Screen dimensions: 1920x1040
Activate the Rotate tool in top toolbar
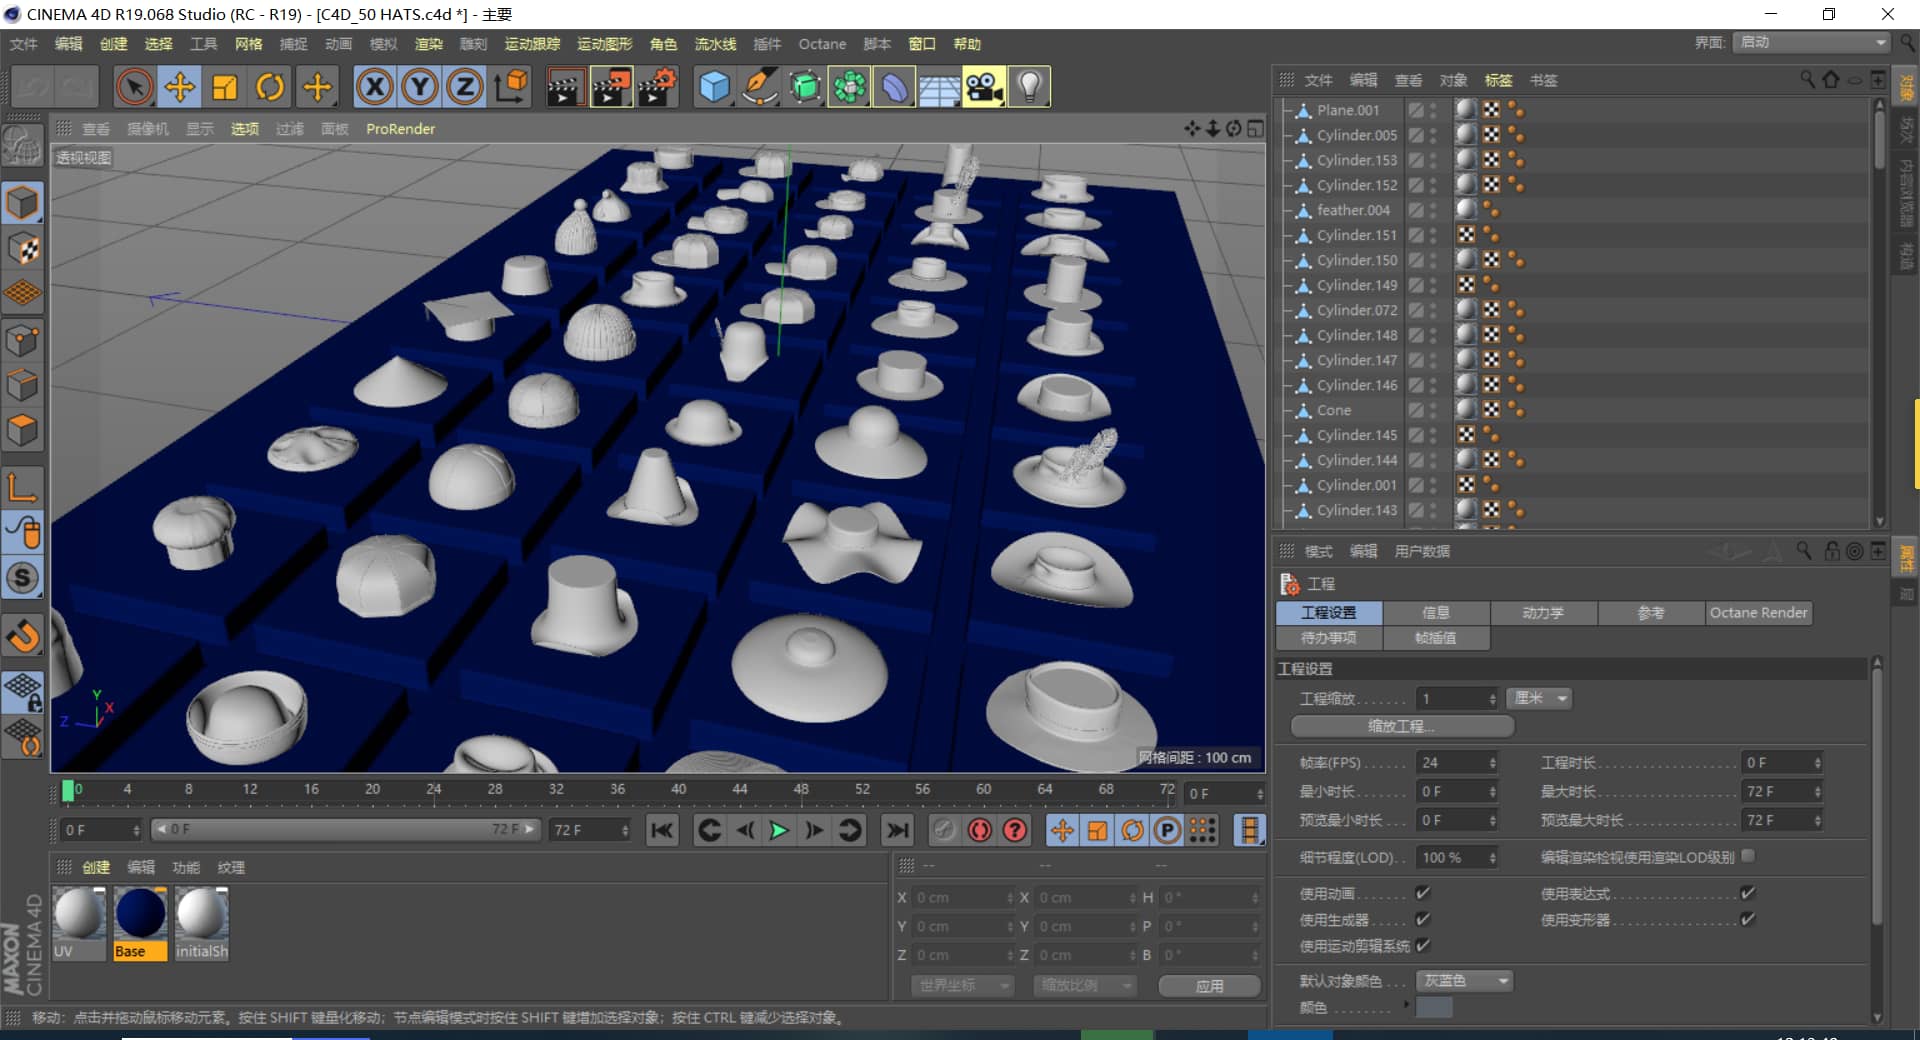click(x=270, y=87)
